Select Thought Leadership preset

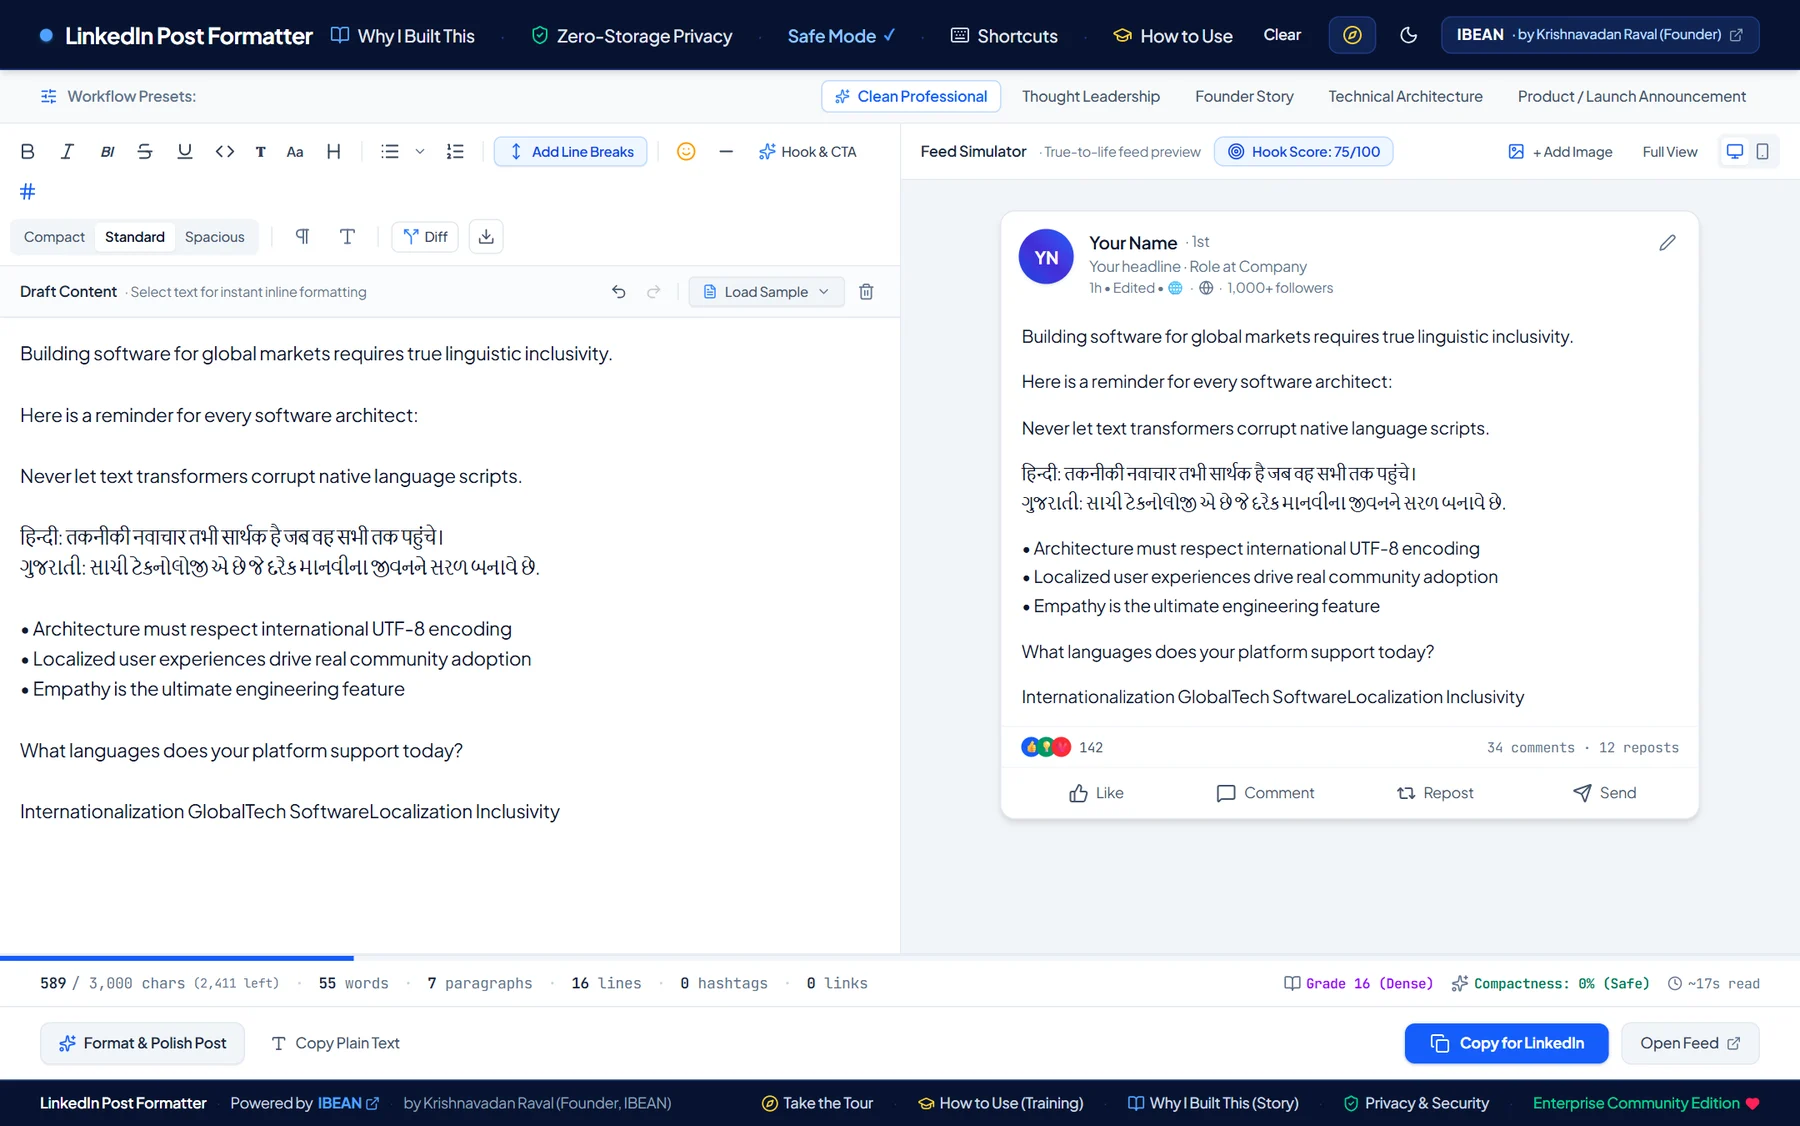coord(1091,97)
